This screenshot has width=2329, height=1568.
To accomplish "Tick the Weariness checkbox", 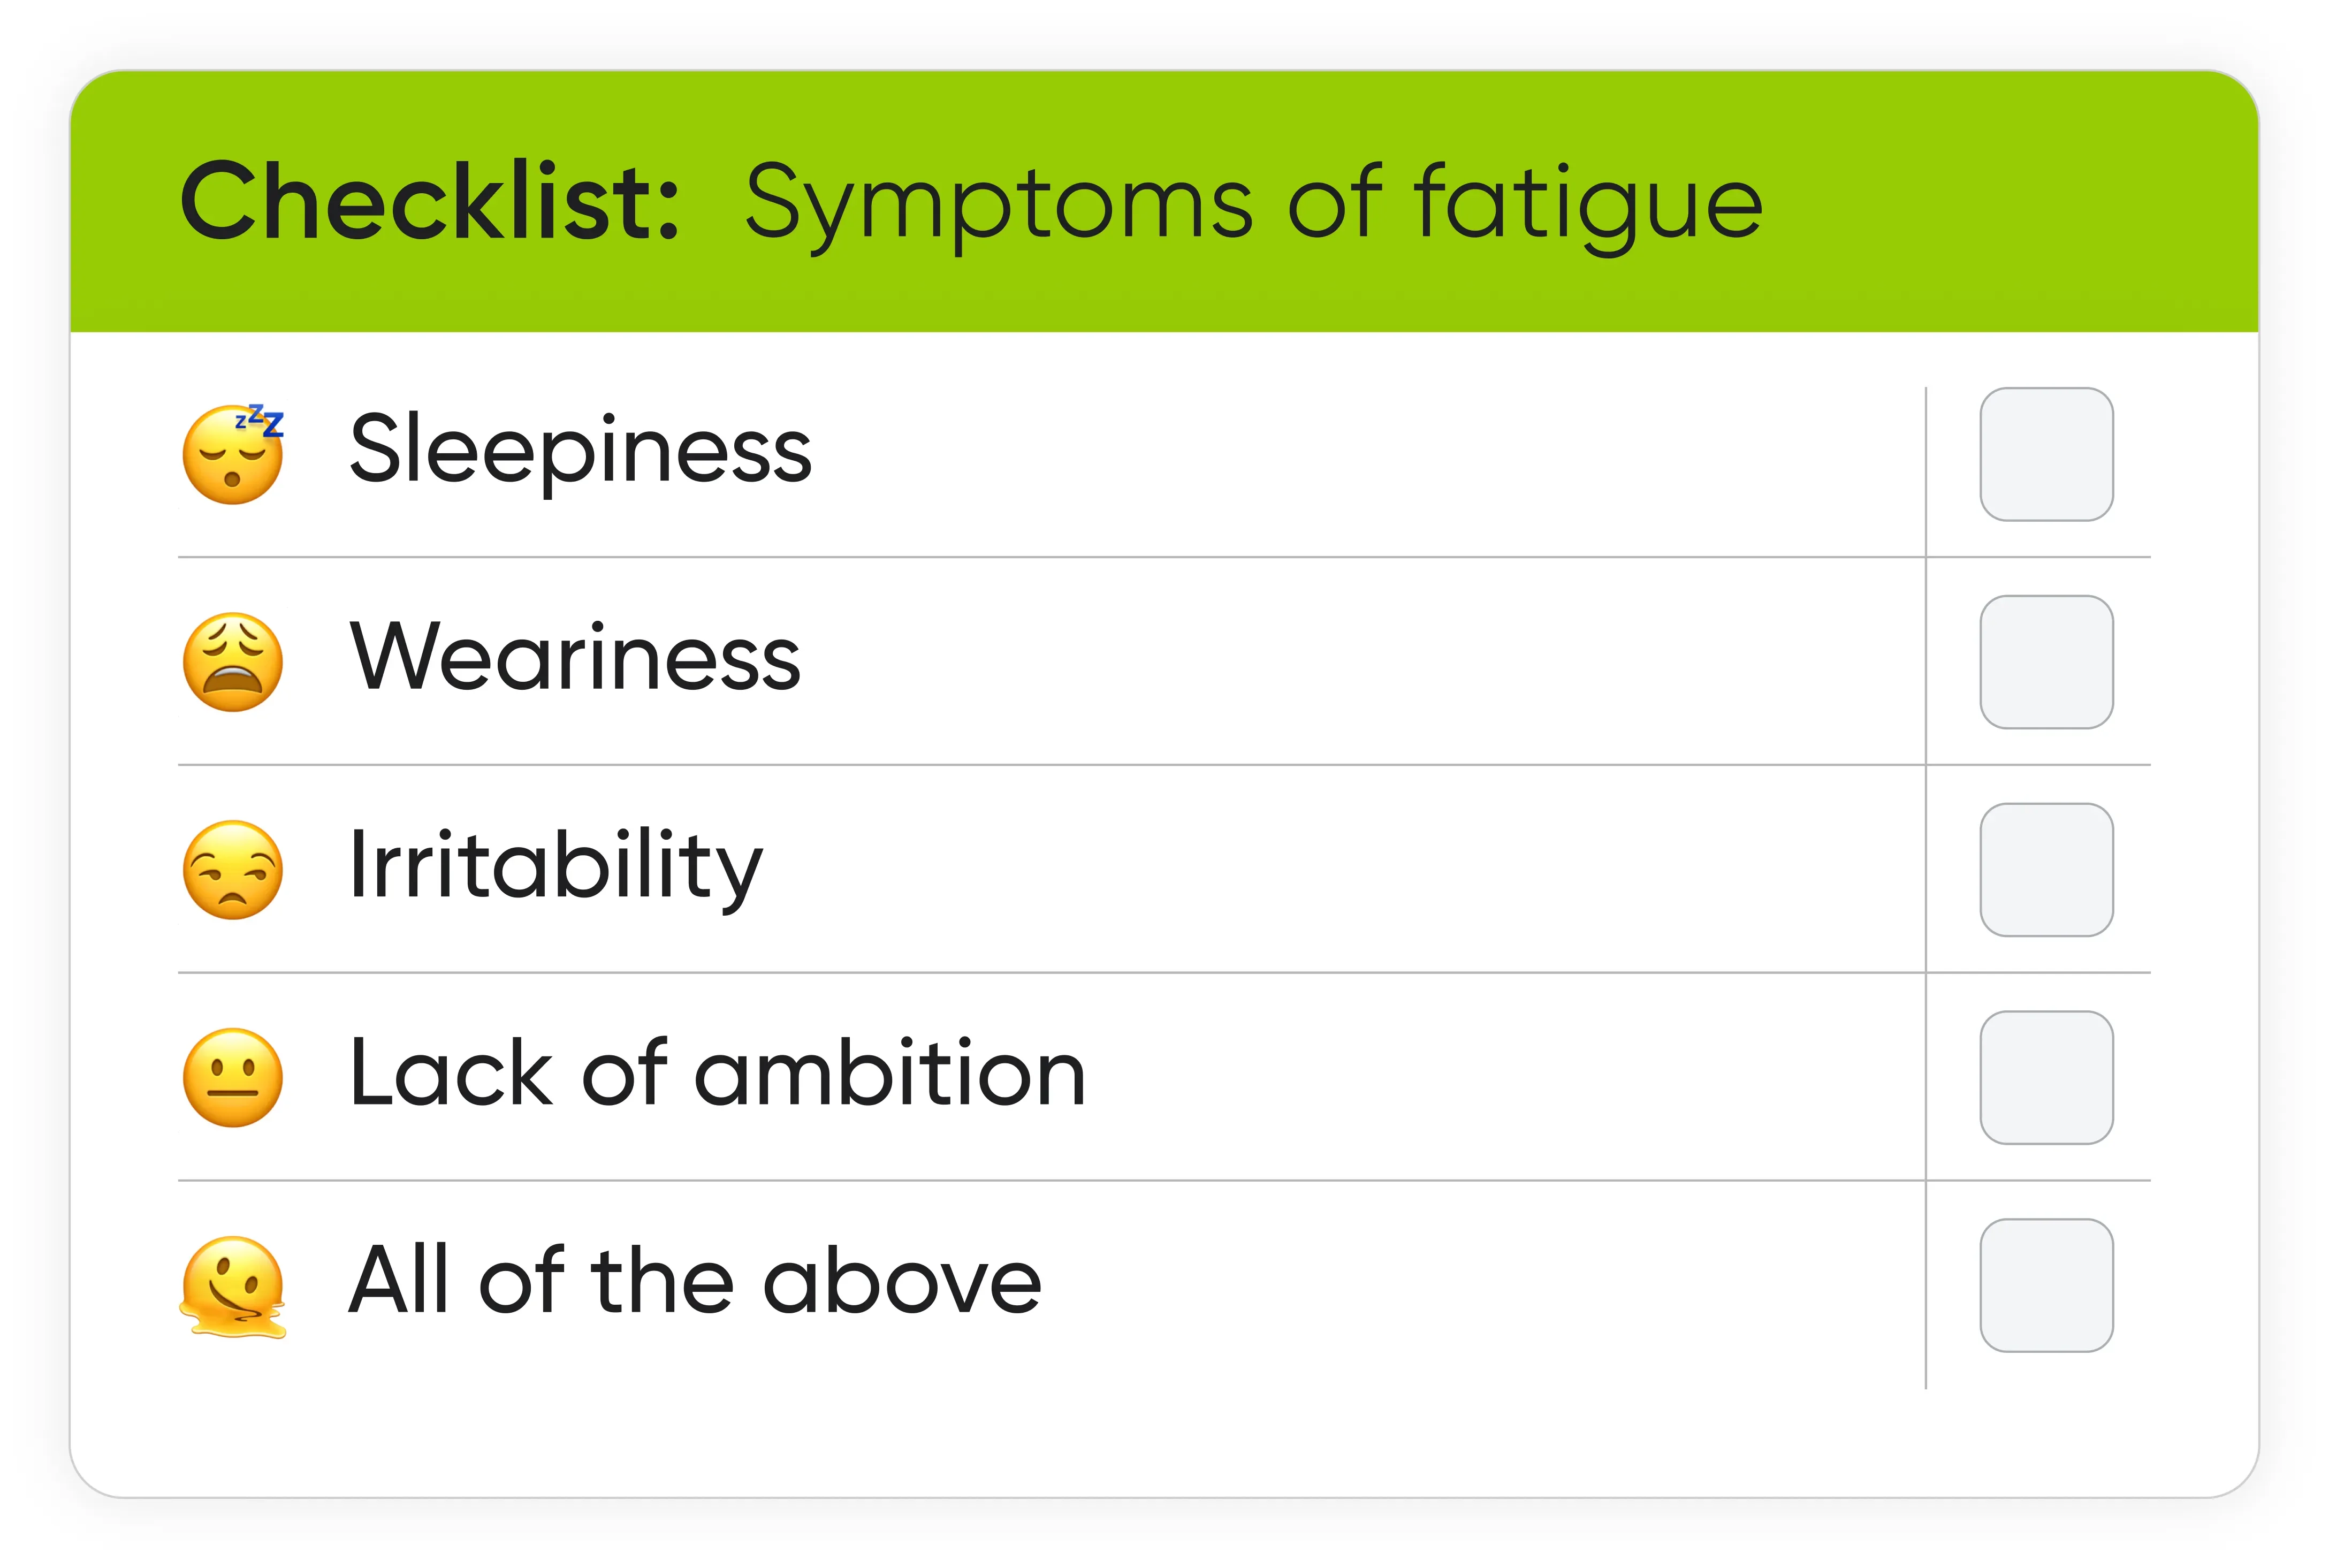I will 2046,662.
